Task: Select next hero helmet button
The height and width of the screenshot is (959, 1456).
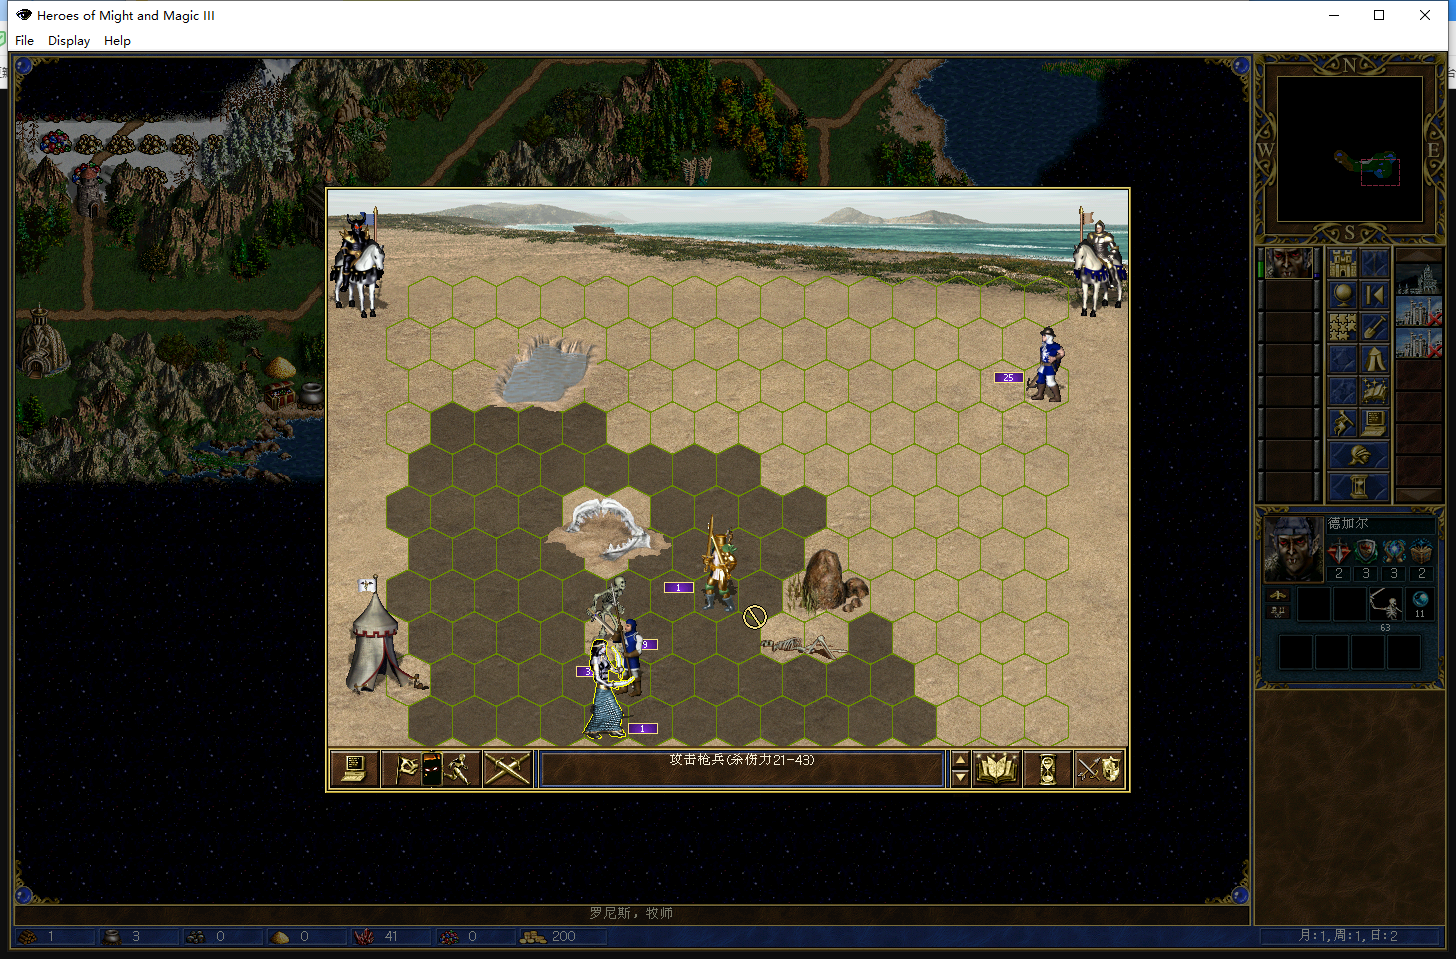Action: click(x=1358, y=455)
